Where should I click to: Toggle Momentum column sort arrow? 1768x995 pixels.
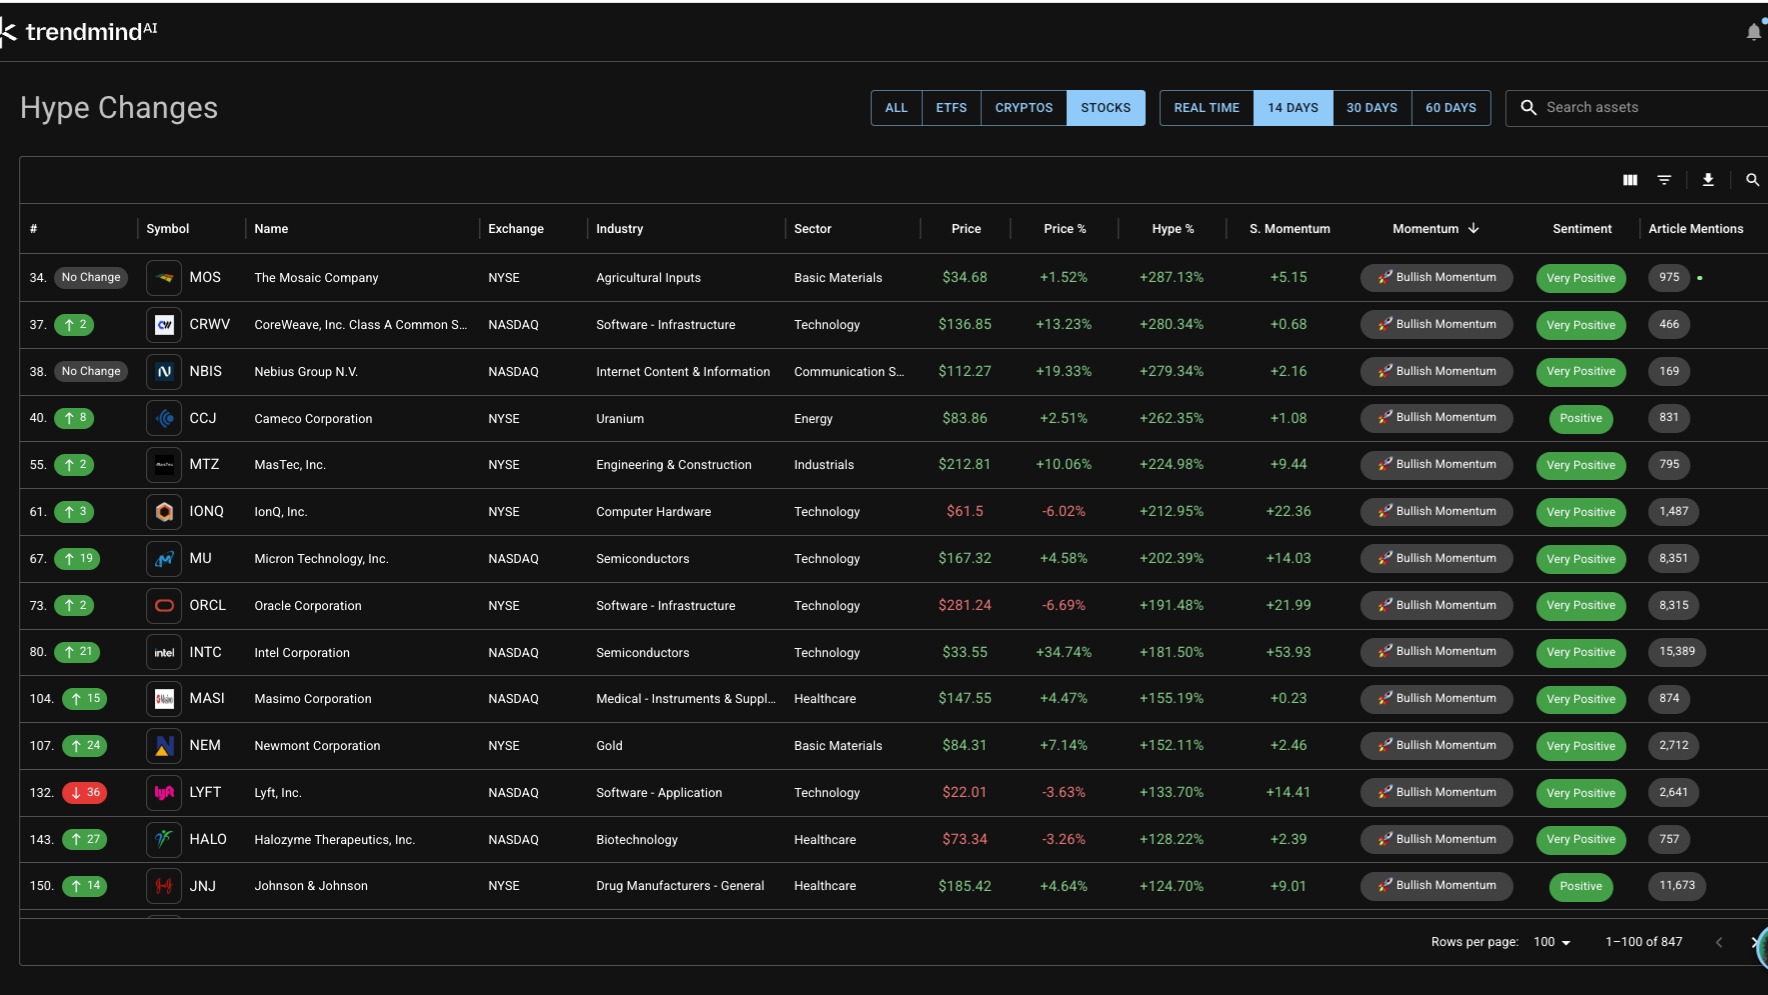(x=1473, y=229)
